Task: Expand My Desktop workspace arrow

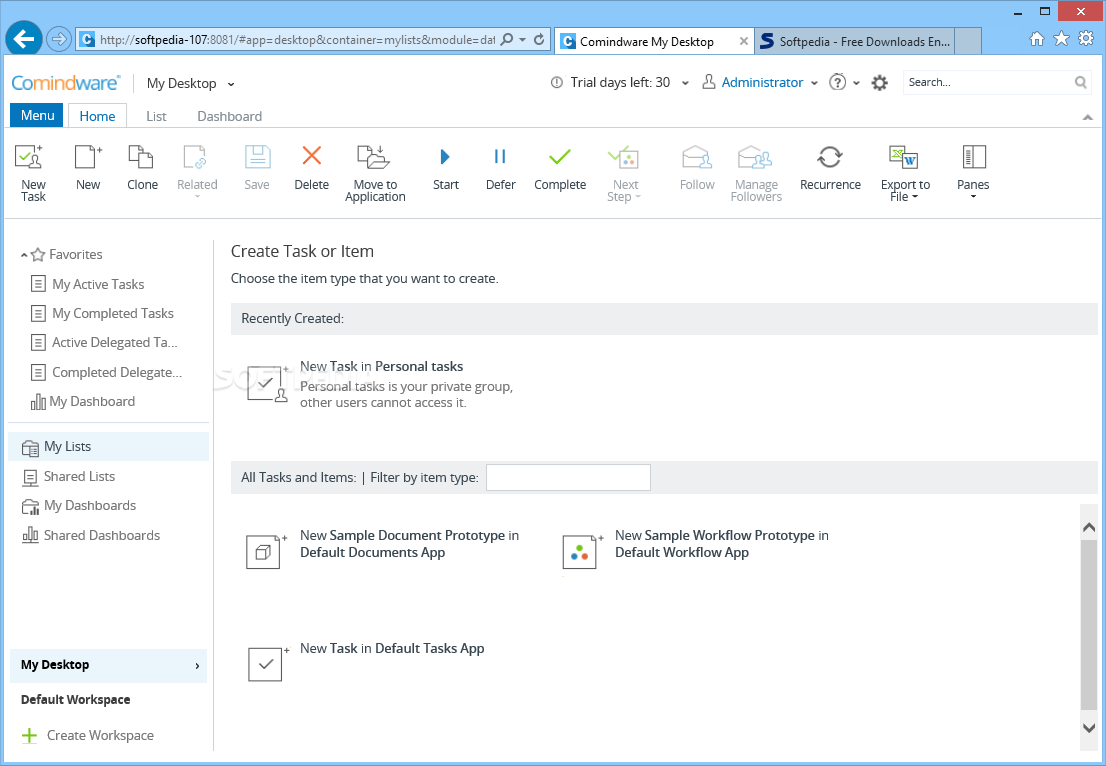Action: point(197,666)
